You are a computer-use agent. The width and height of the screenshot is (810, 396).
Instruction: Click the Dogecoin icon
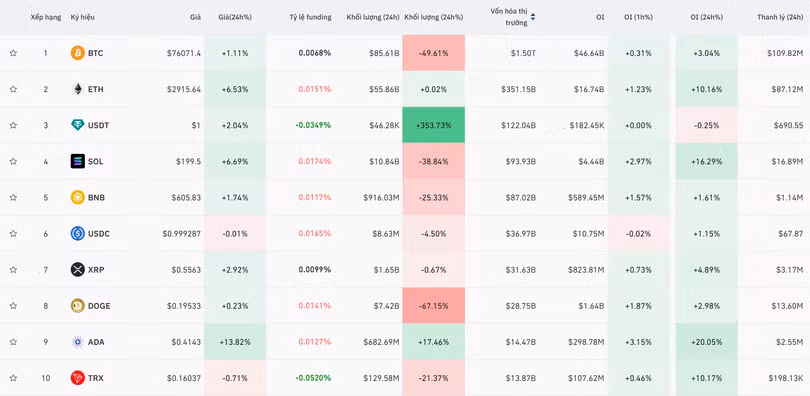coord(77,306)
